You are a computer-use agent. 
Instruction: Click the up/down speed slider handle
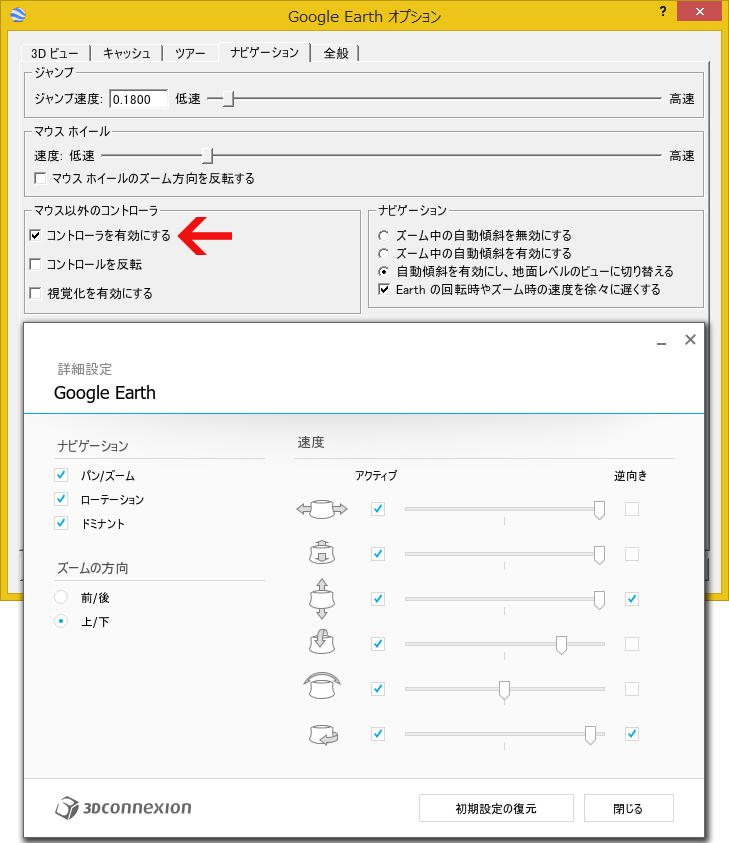tap(599, 600)
